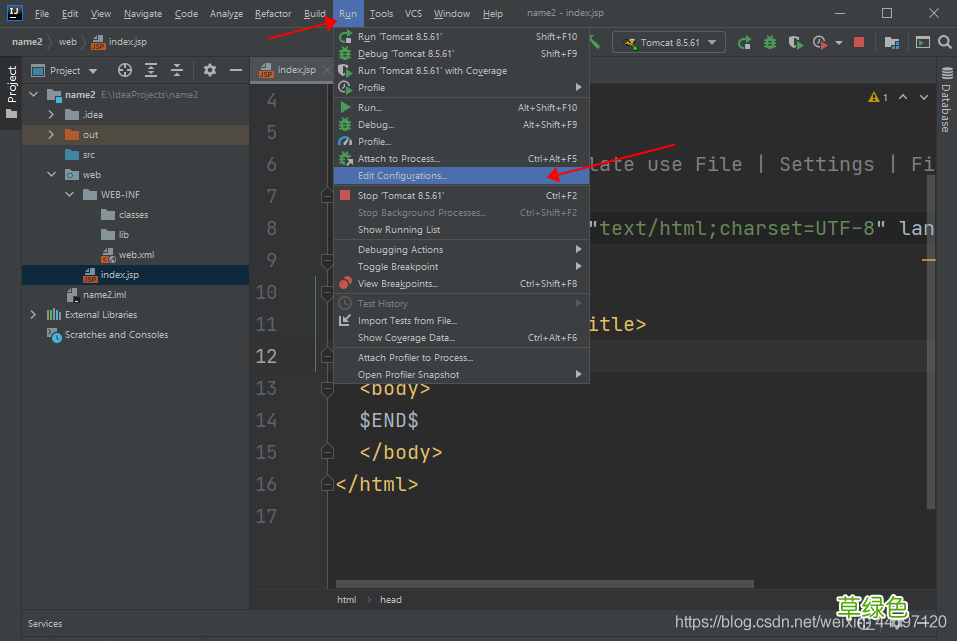Open Project panel settings gear

pos(209,71)
